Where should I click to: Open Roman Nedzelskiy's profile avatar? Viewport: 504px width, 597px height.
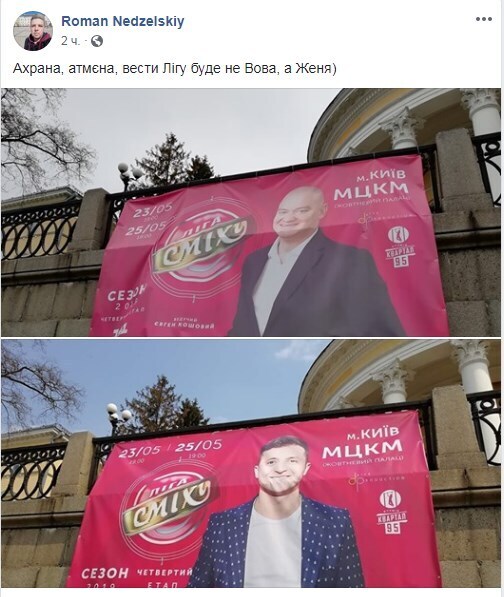pyautogui.click(x=33, y=31)
